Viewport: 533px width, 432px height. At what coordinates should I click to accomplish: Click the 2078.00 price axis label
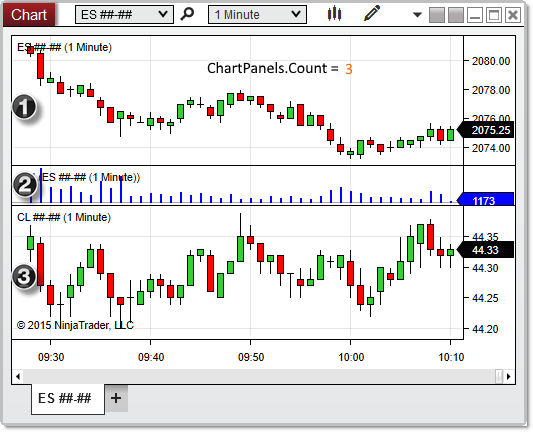(491, 90)
